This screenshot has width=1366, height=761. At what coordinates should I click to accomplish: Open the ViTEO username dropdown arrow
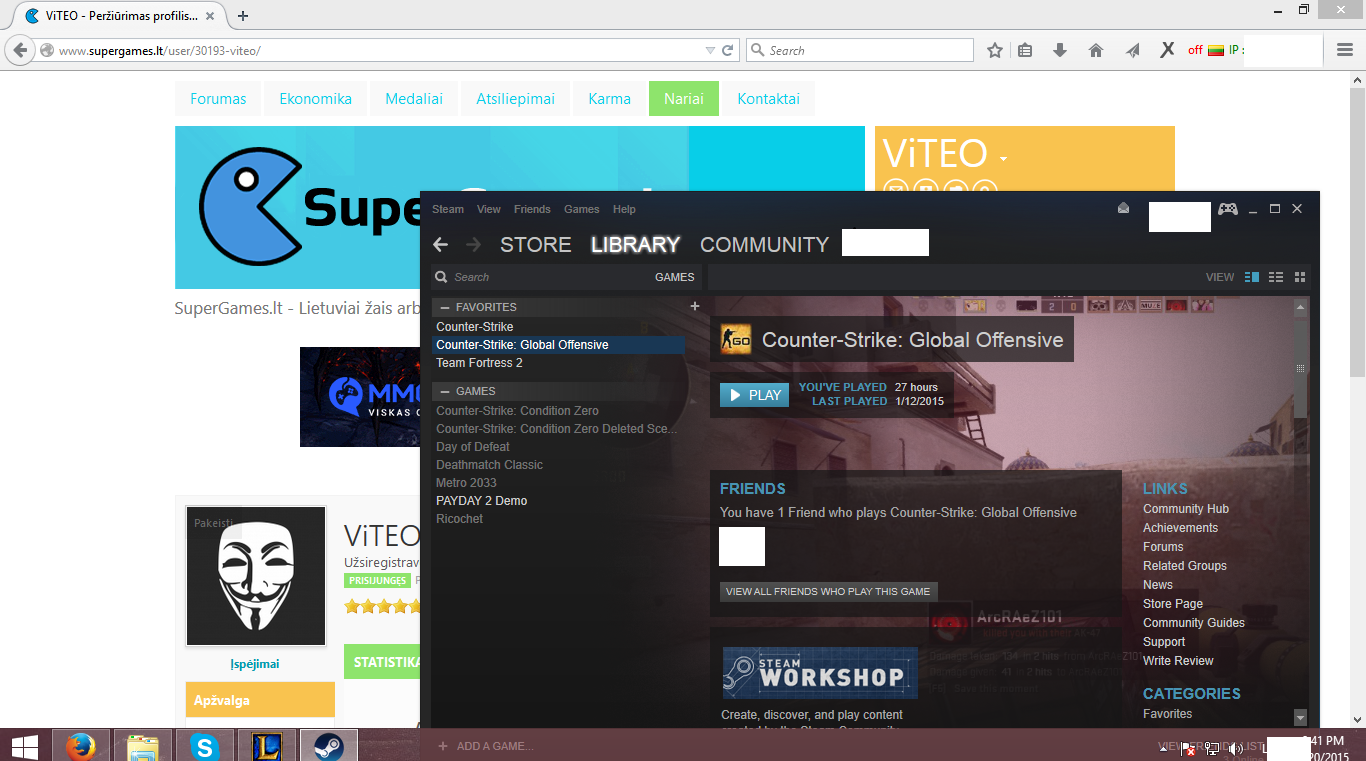tap(1003, 159)
